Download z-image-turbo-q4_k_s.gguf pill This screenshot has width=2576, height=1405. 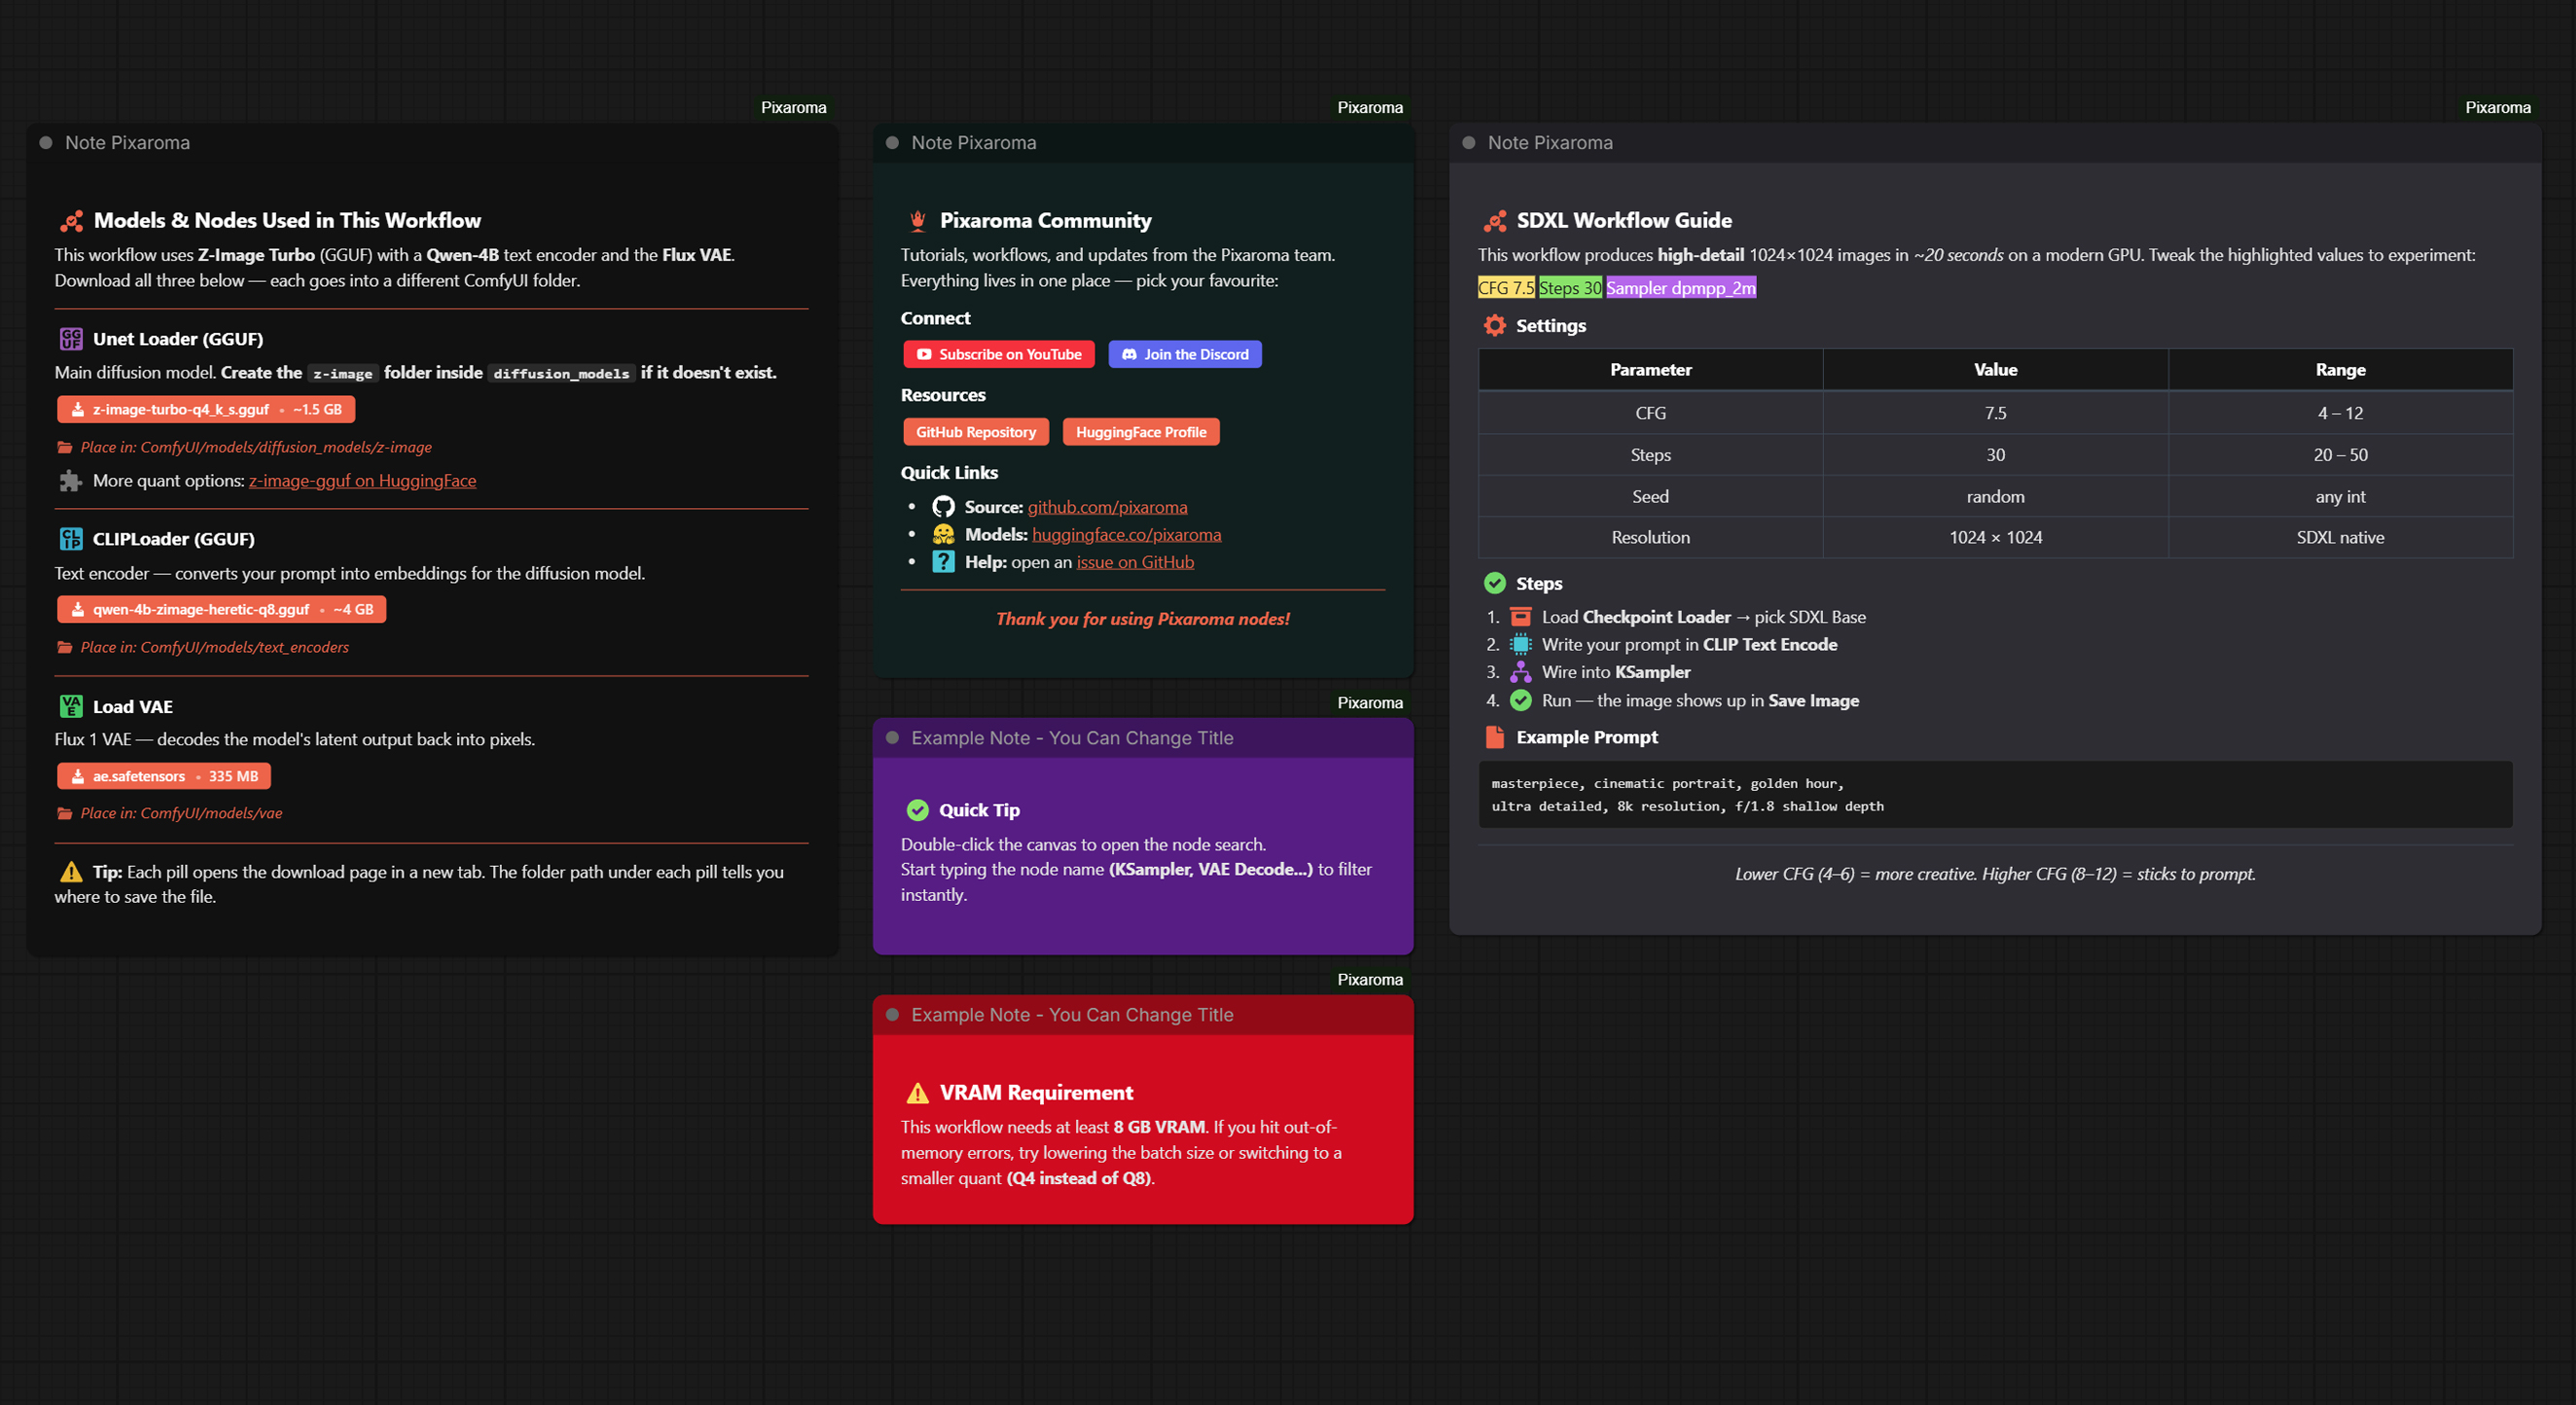click(206, 409)
